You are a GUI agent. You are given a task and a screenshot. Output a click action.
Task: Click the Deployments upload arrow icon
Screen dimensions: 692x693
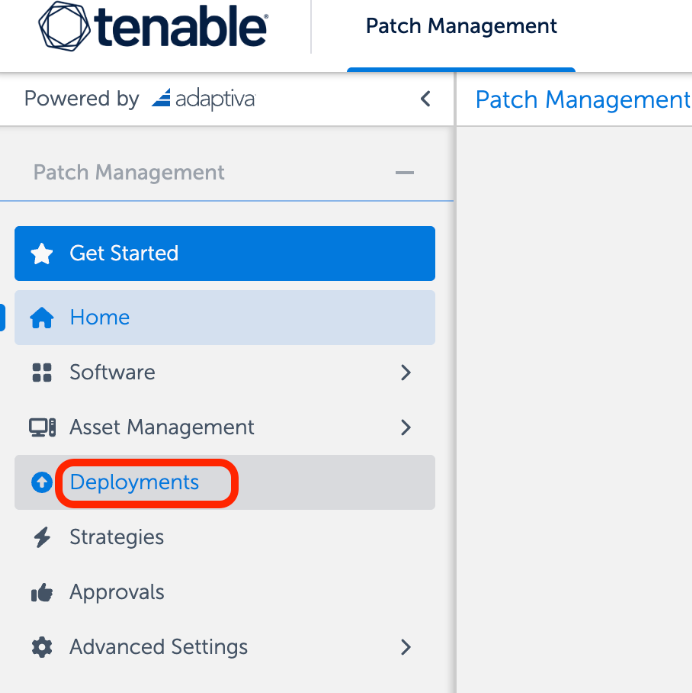click(41, 483)
